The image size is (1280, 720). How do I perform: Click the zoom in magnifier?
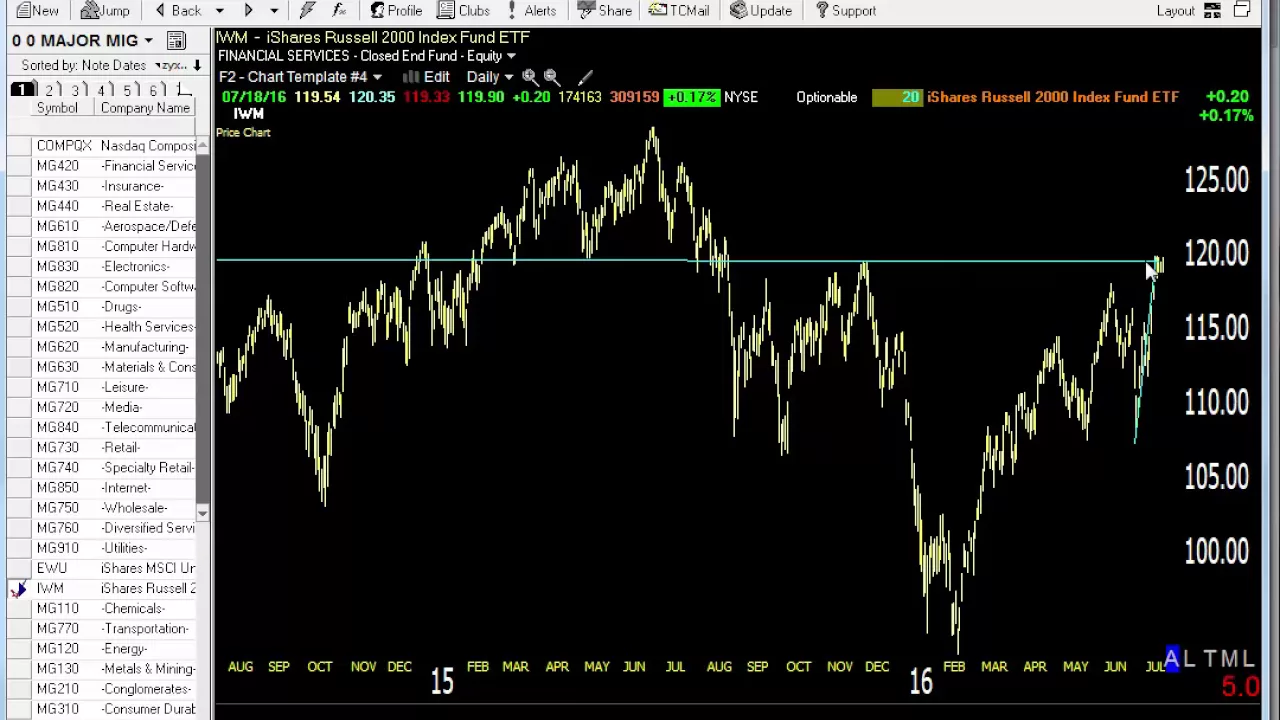529,77
